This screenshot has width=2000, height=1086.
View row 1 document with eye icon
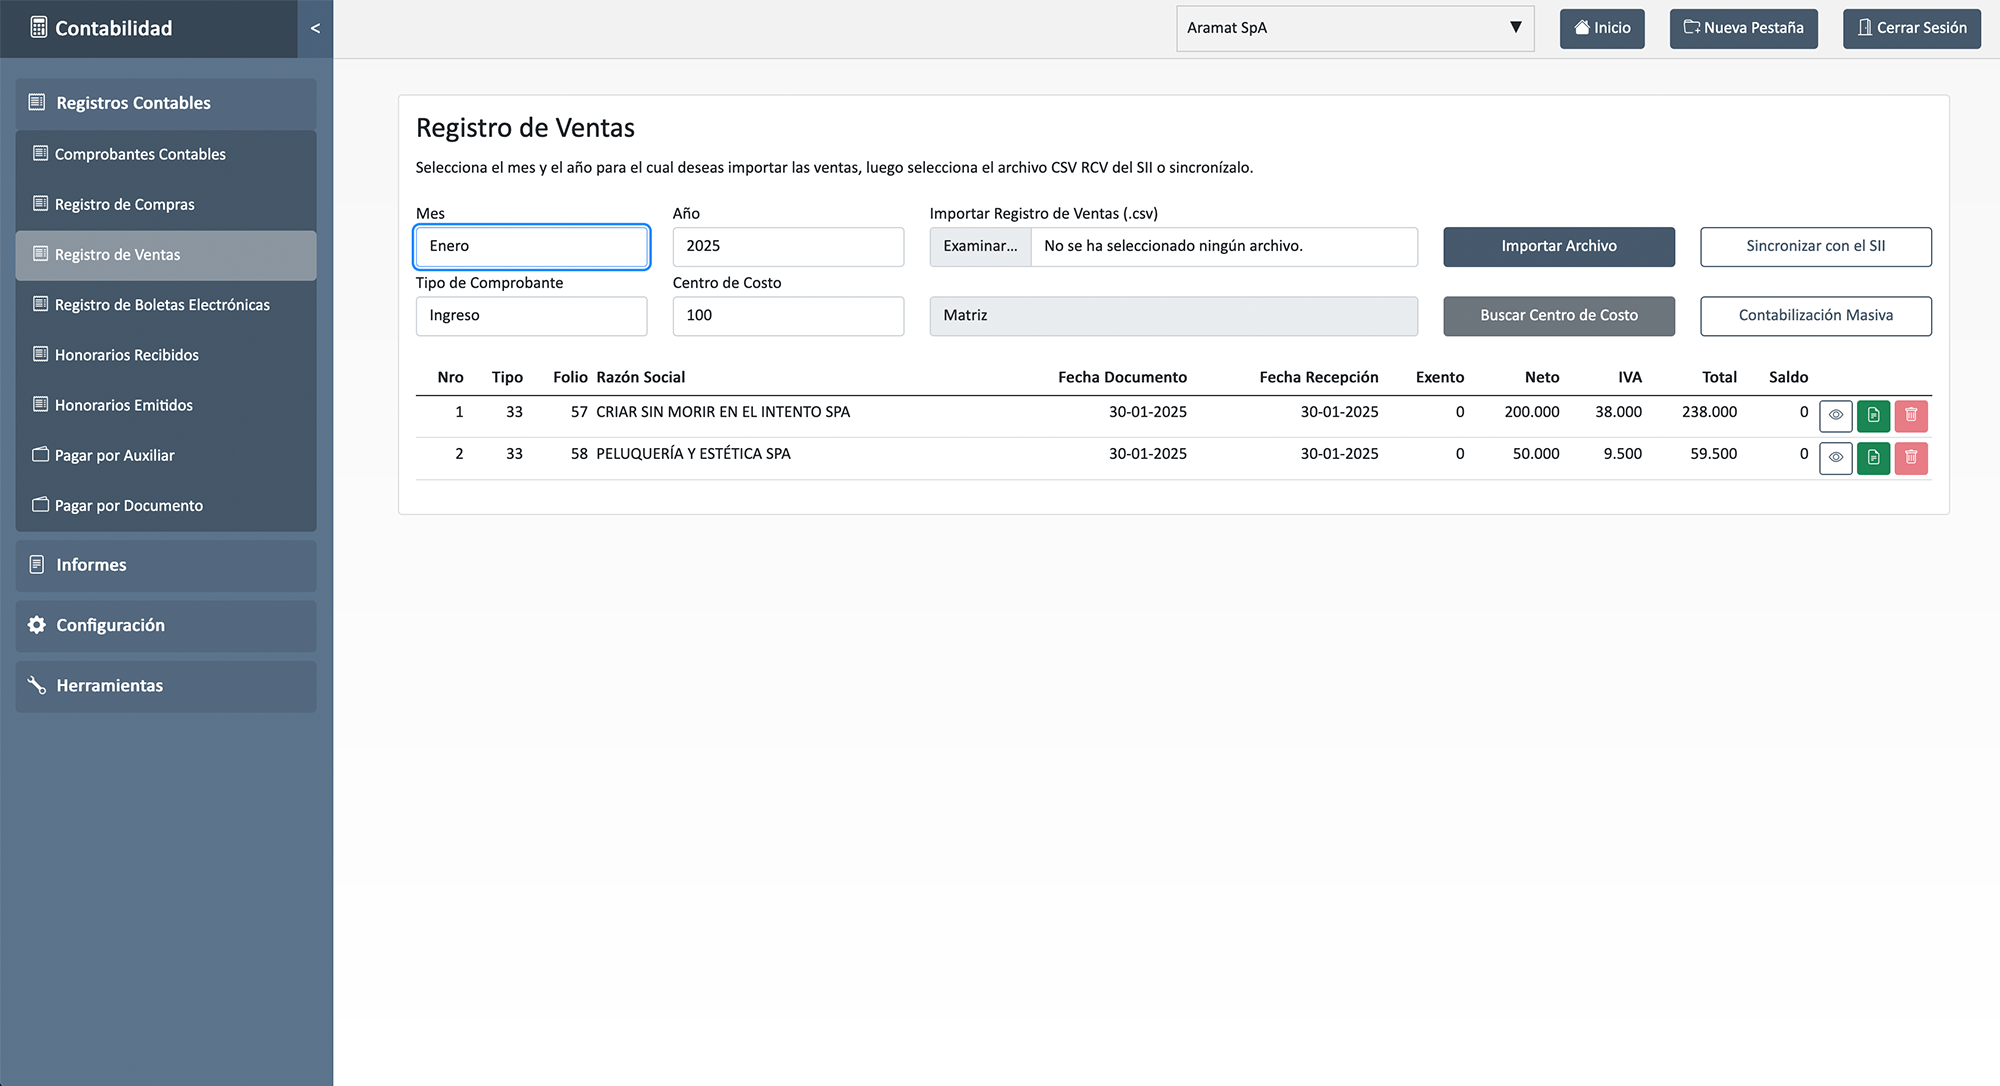pyautogui.click(x=1835, y=415)
